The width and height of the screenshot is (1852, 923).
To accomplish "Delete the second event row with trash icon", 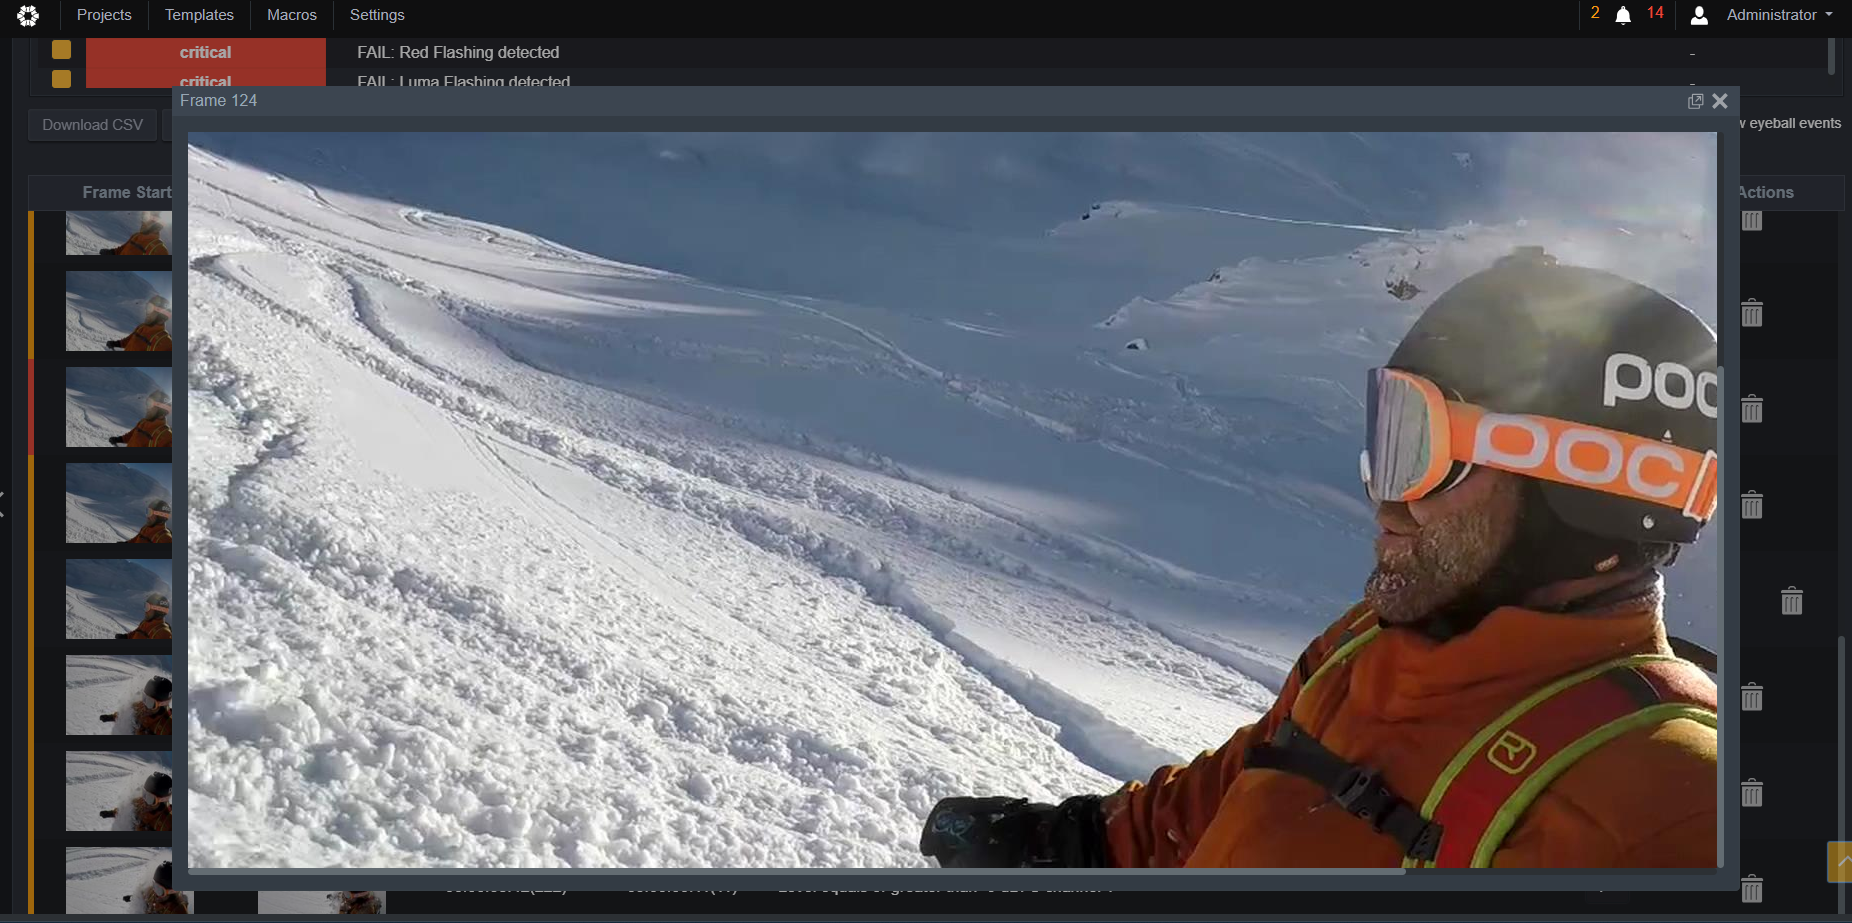I will (x=1752, y=313).
